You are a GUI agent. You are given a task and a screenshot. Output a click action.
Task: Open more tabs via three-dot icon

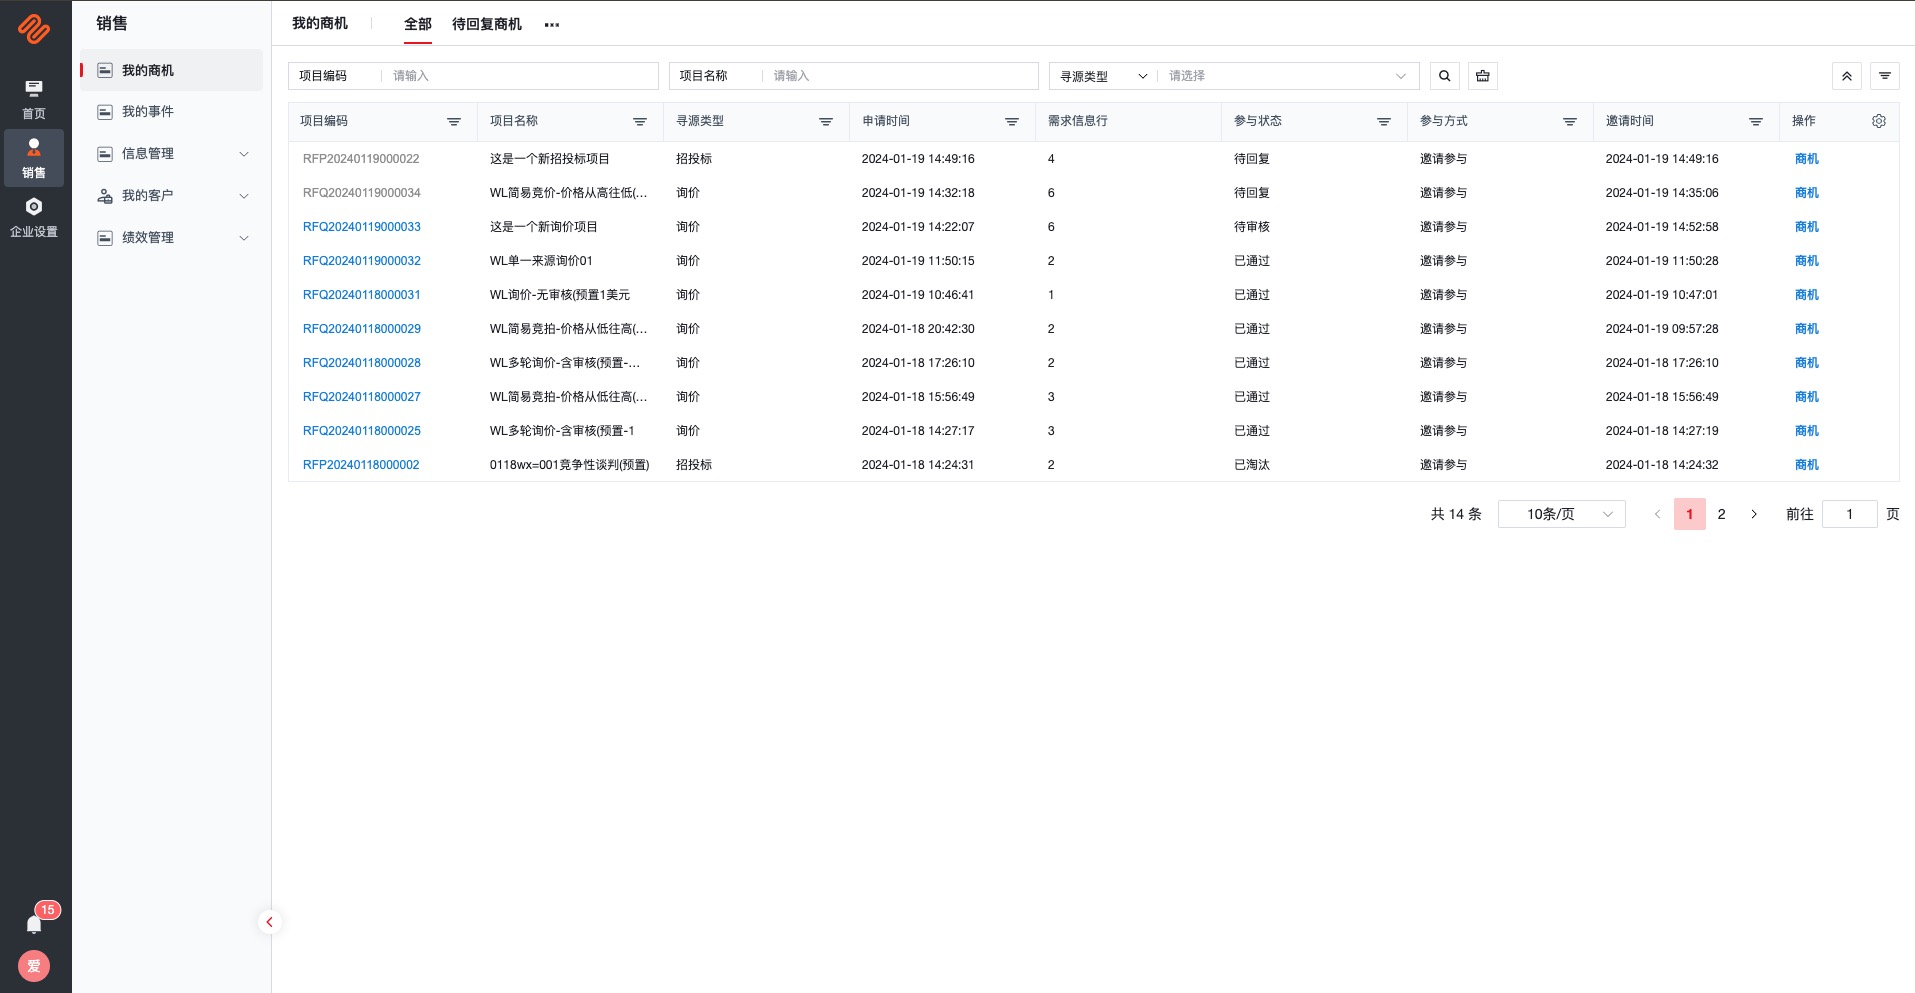click(x=552, y=25)
